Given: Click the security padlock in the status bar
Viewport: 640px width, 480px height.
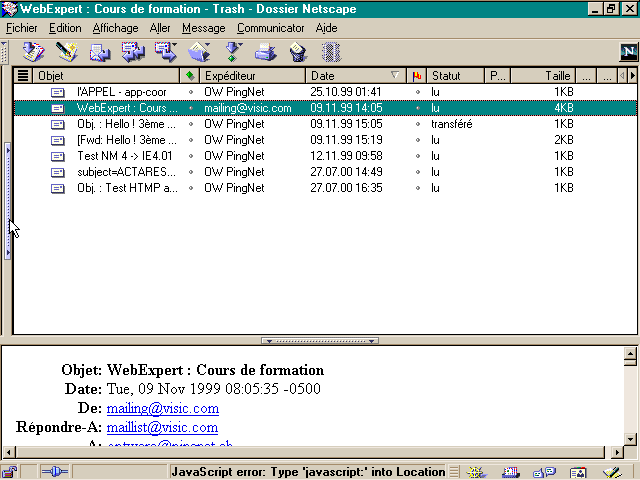Looking at the screenshot, I should coord(10,472).
